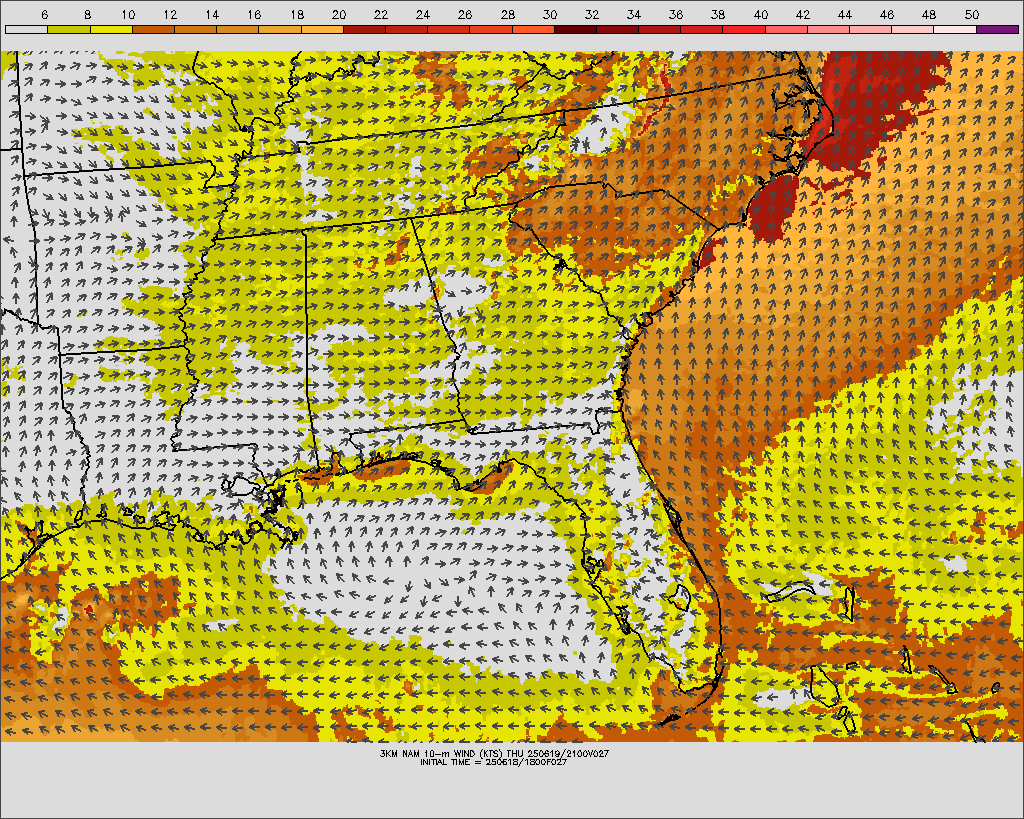Select pink swatch between 44 and 46
The image size is (1024, 819).
[871, 29]
